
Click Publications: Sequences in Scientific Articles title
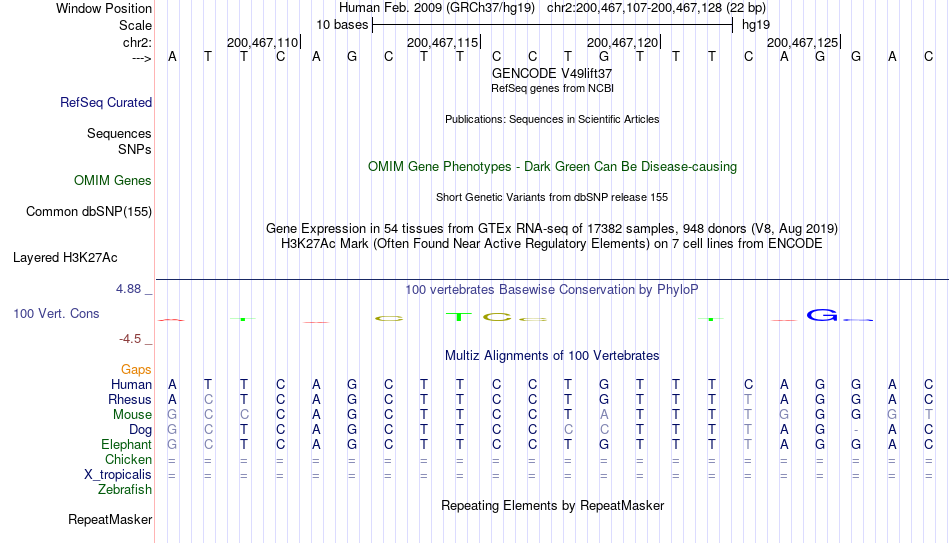552,119
